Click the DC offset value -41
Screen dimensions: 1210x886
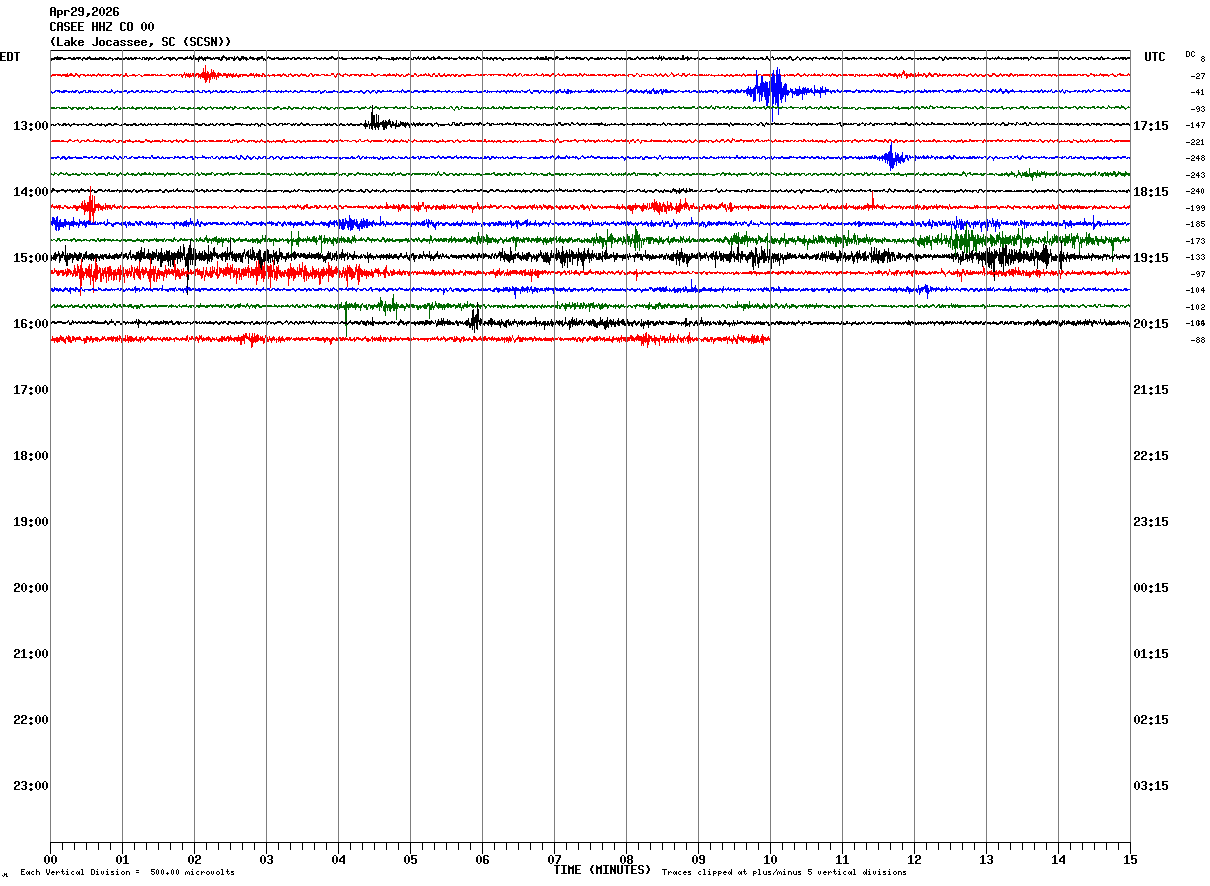point(1197,92)
